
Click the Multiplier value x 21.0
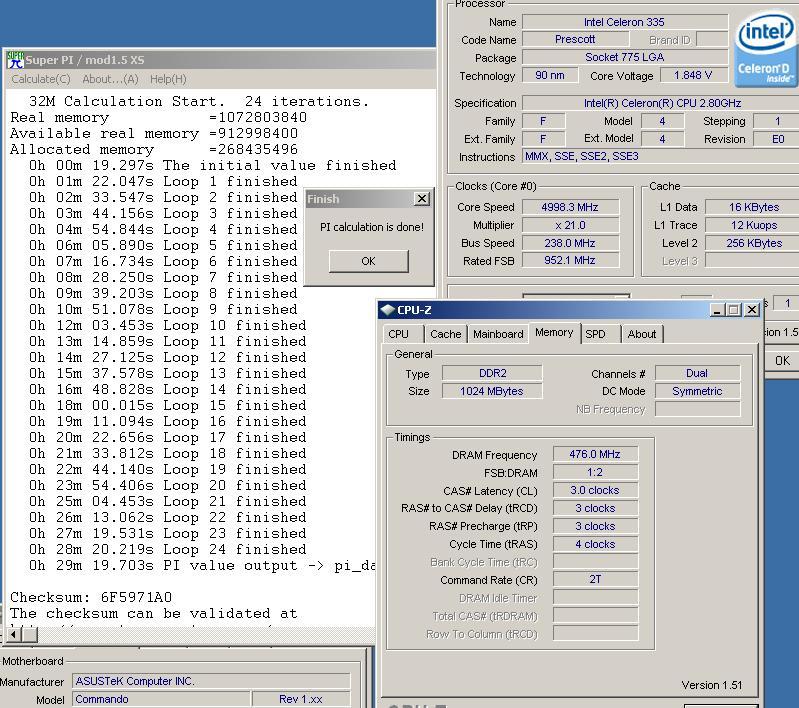point(570,225)
